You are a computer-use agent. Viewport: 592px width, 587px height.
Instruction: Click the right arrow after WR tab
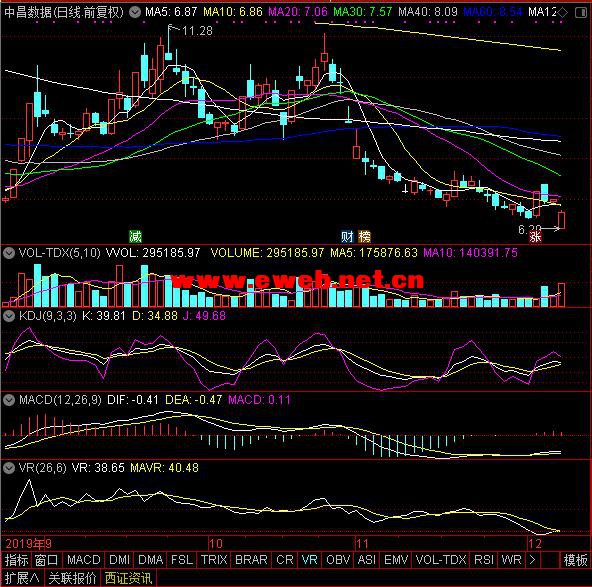pyautogui.click(x=532, y=559)
